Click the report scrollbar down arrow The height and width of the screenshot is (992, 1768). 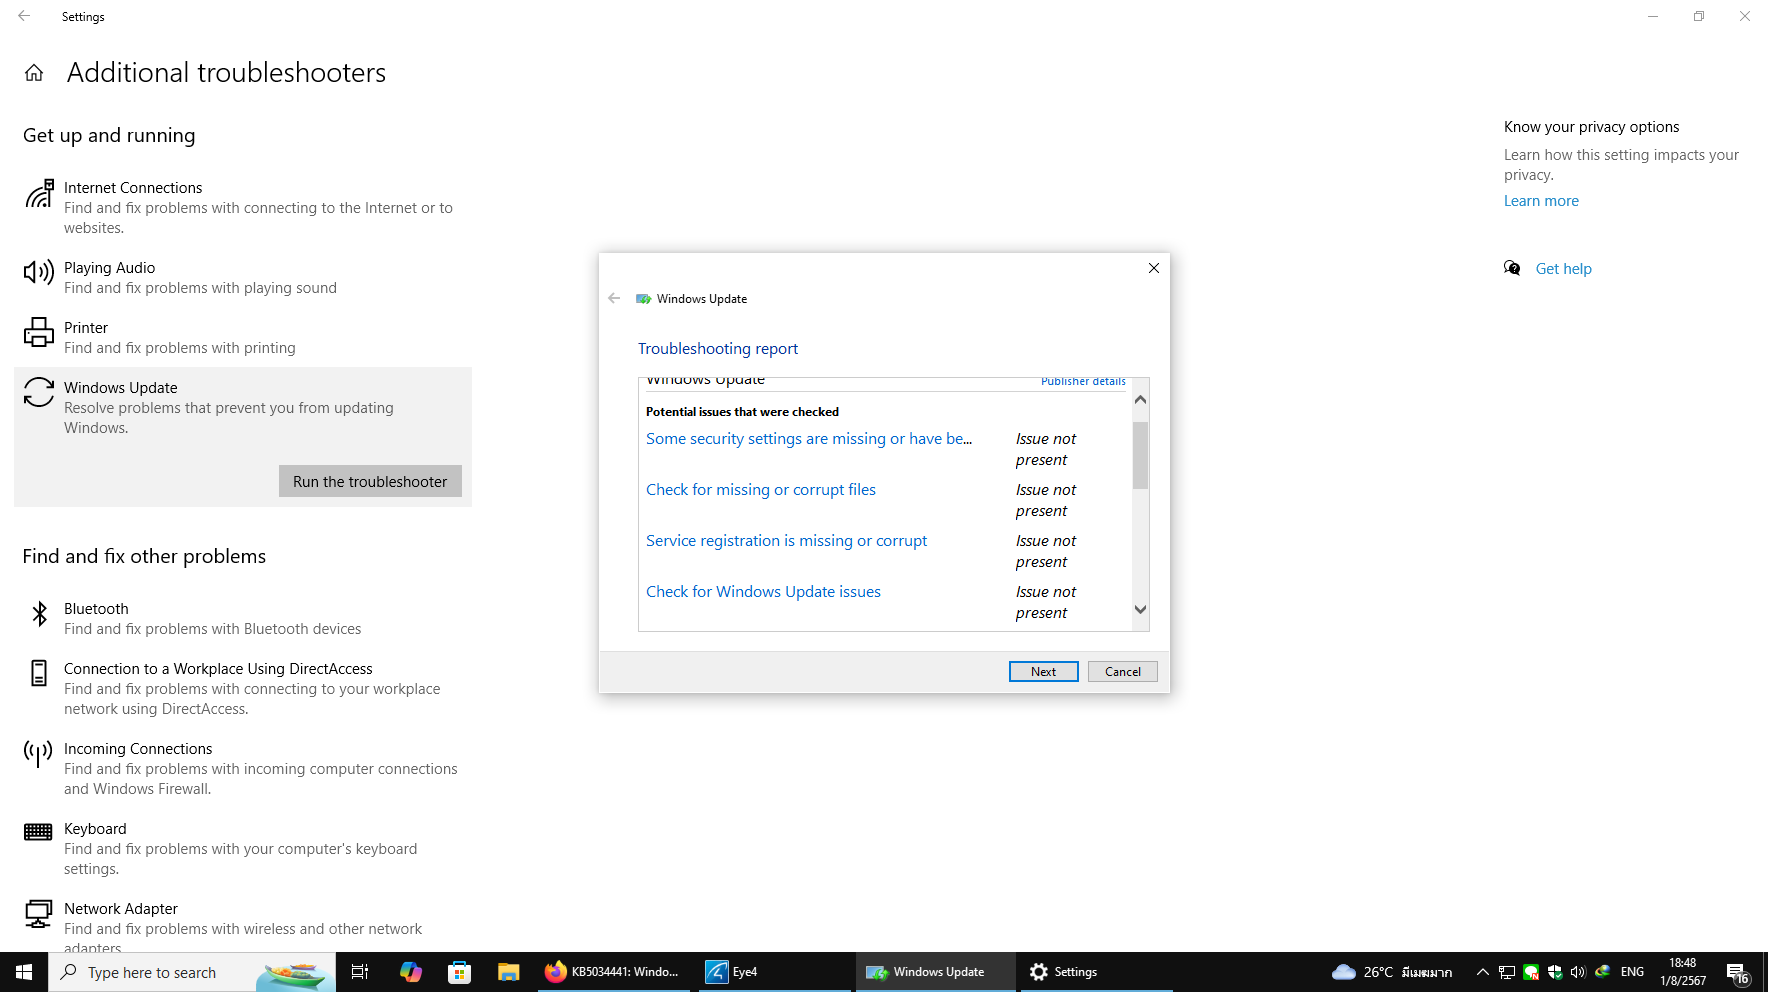tap(1140, 609)
